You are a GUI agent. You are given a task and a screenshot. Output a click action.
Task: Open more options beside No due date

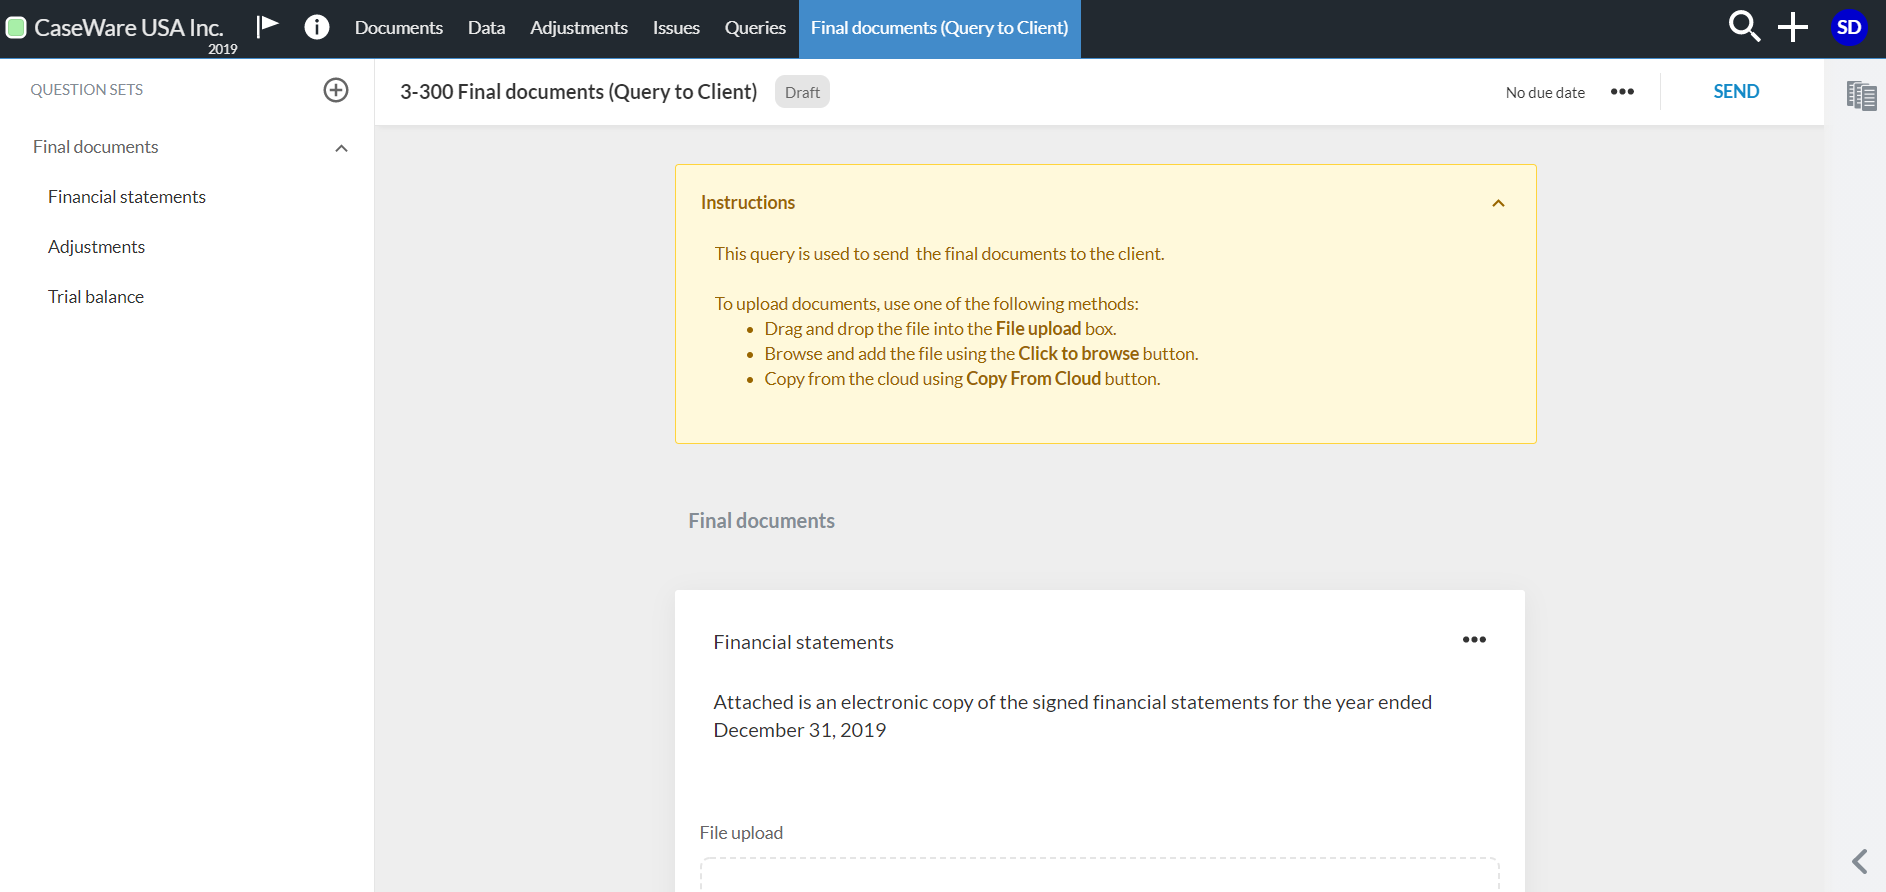(1622, 92)
